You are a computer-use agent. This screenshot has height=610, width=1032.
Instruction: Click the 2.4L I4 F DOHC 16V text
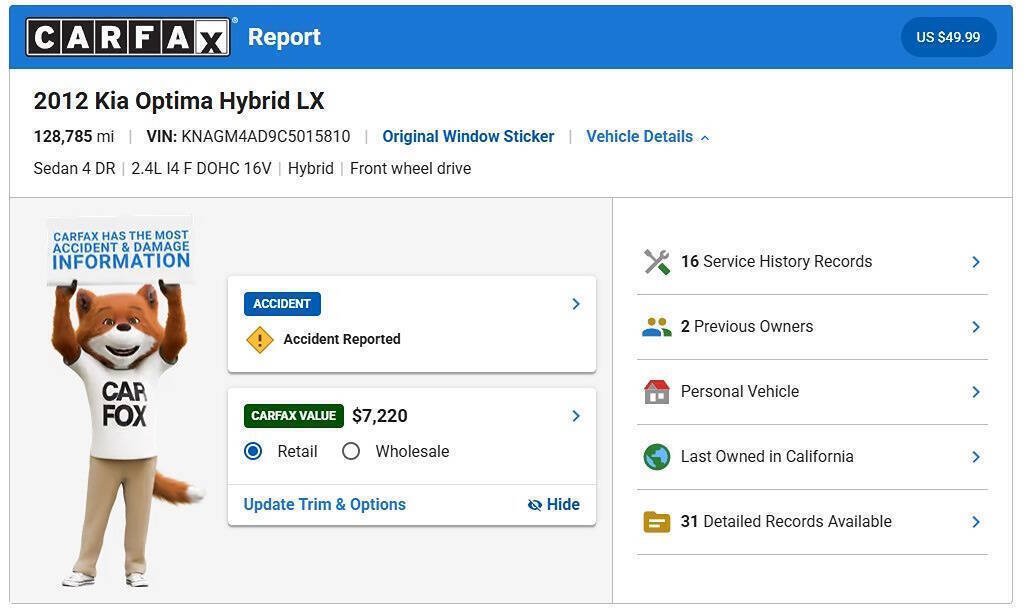pos(201,168)
